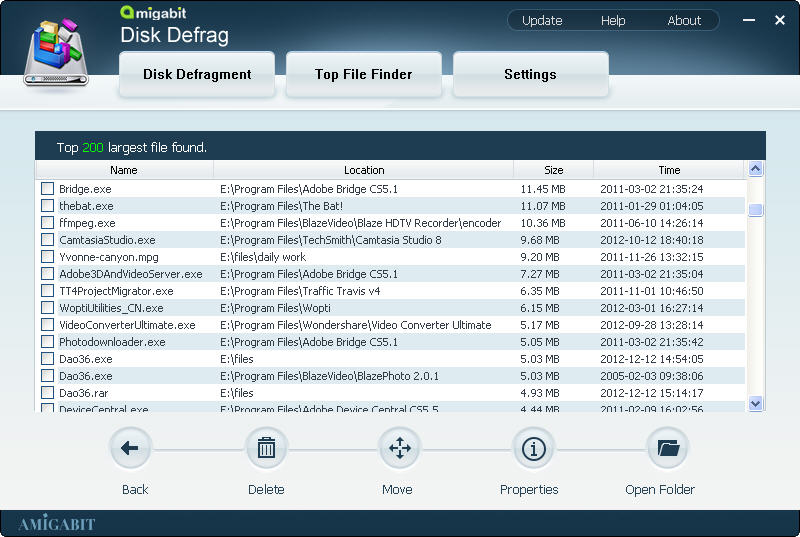Tick the Adobe3DAndVideoServer.exe checkbox
The image size is (800, 537).
(47, 274)
